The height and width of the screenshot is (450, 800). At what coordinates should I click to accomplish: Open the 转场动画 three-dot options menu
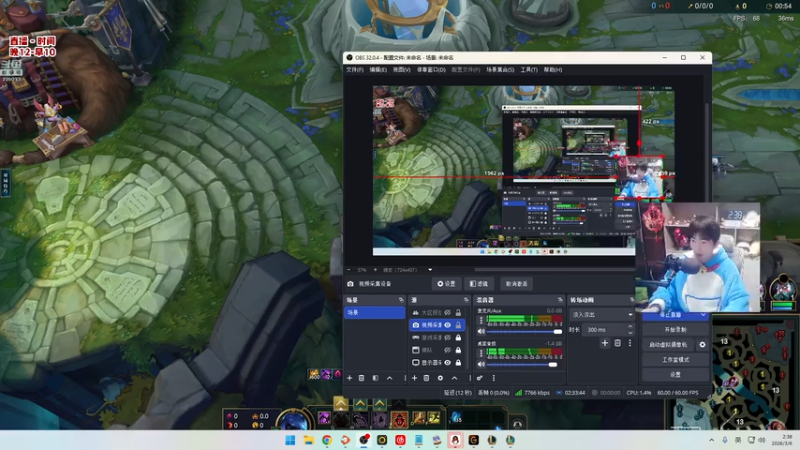tap(630, 343)
